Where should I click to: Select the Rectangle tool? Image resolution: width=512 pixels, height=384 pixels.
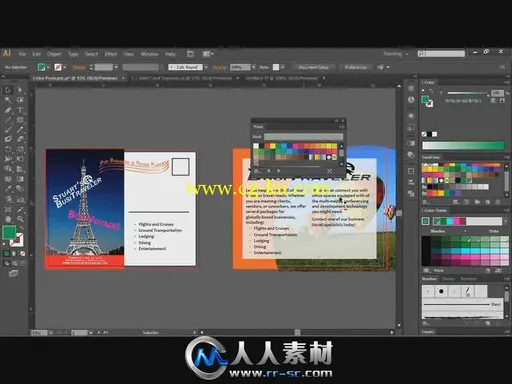[x=20, y=120]
